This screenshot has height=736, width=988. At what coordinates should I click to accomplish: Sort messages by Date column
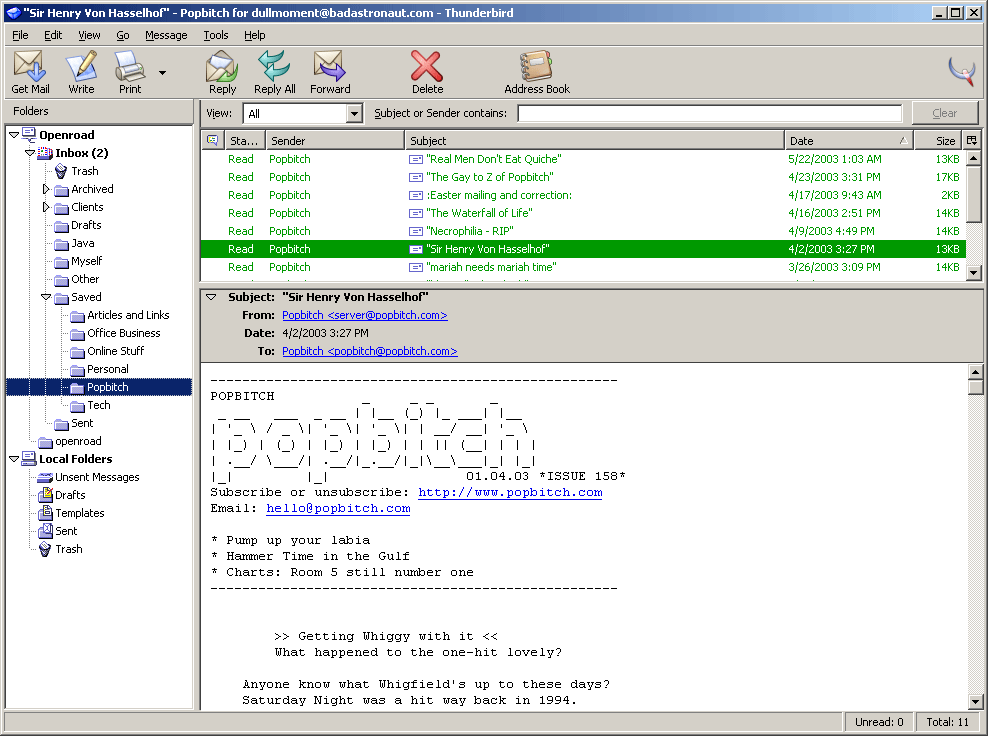coord(849,141)
